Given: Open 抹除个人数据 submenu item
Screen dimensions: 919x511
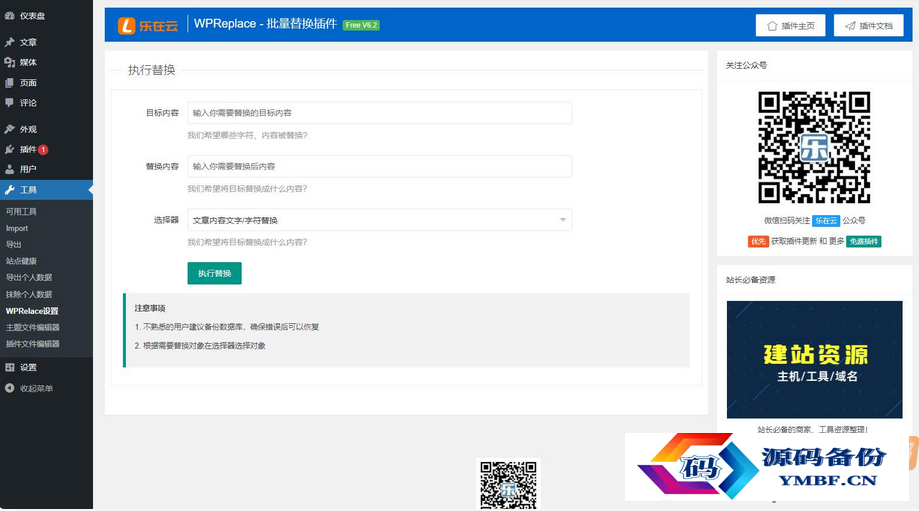Looking at the screenshot, I should (x=29, y=295).
